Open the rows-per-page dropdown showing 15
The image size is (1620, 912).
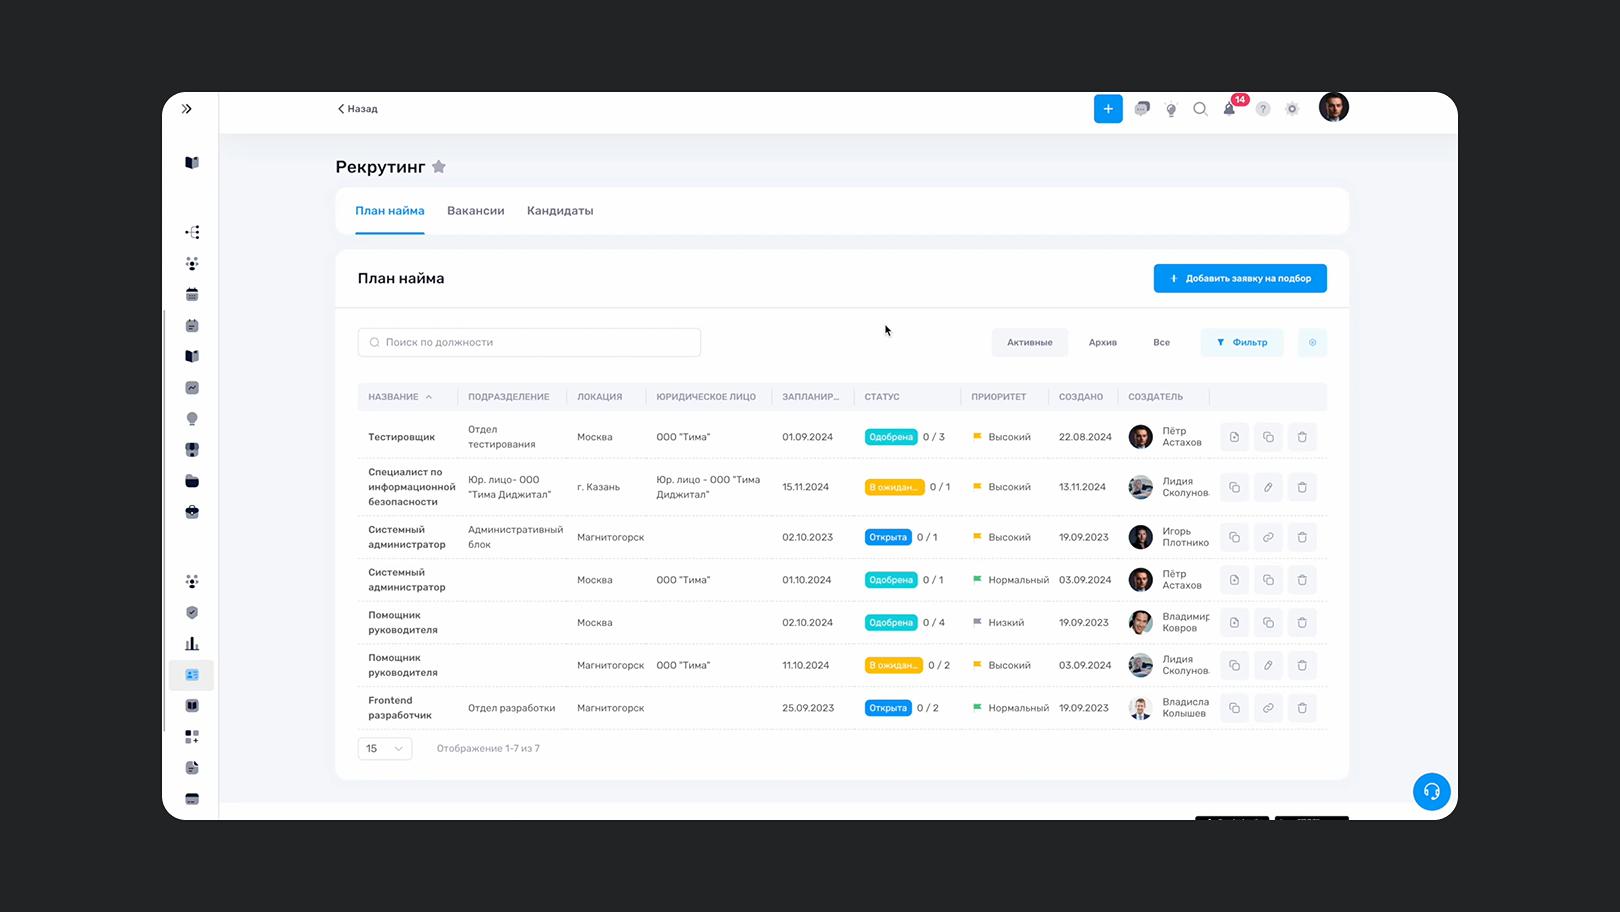point(385,748)
